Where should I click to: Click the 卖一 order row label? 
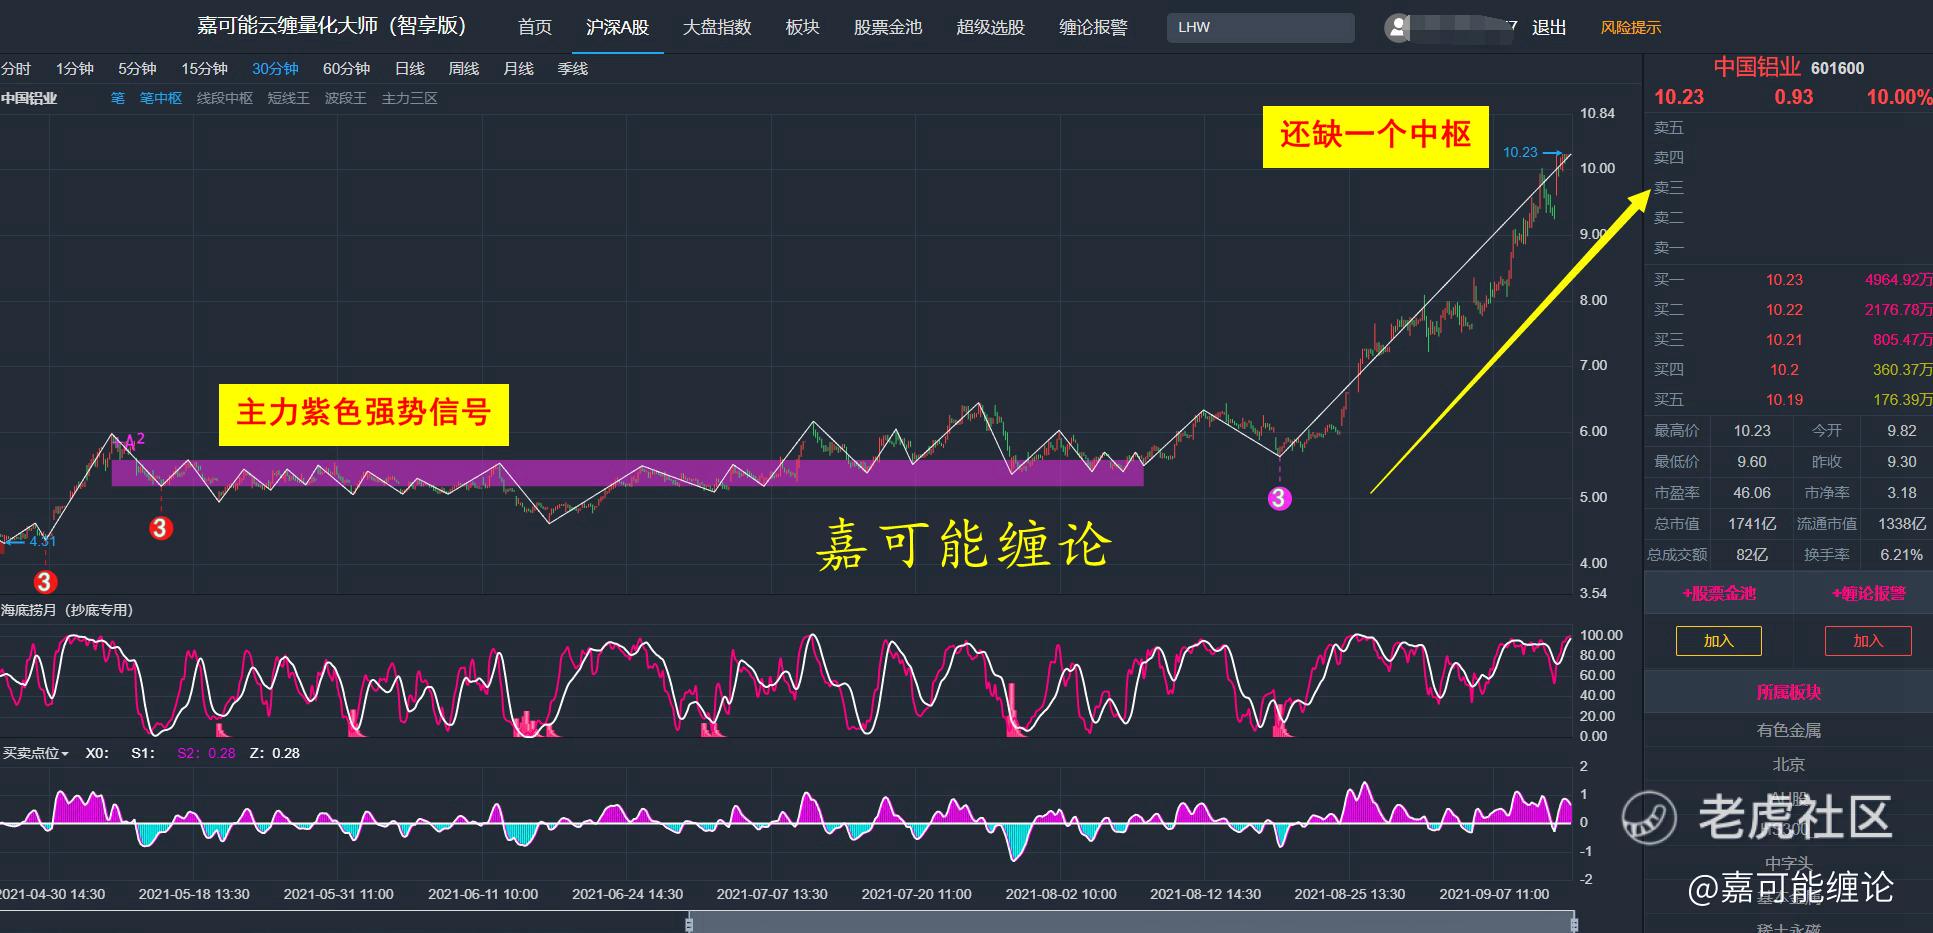pyautogui.click(x=1669, y=247)
